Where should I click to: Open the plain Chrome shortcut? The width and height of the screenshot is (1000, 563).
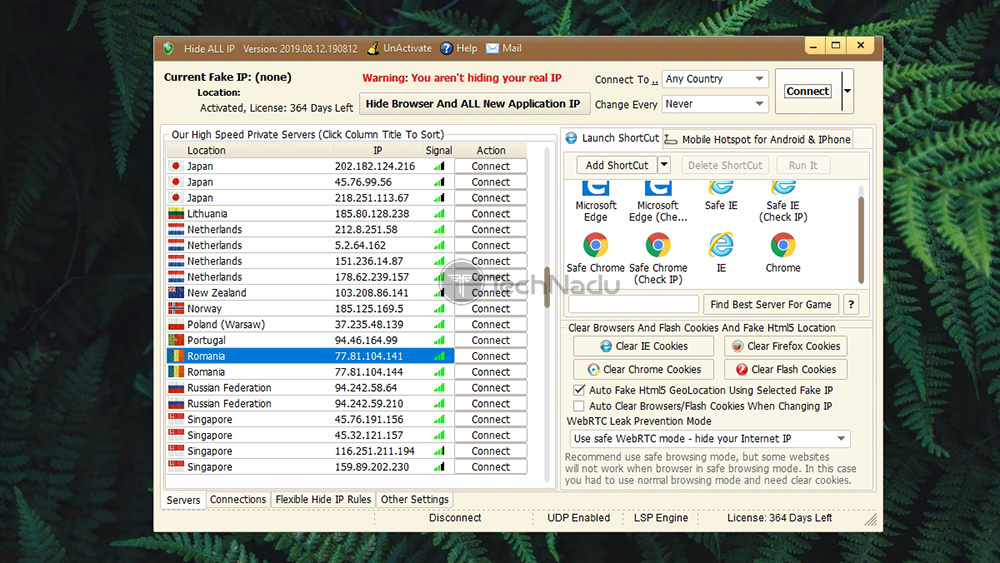point(783,253)
